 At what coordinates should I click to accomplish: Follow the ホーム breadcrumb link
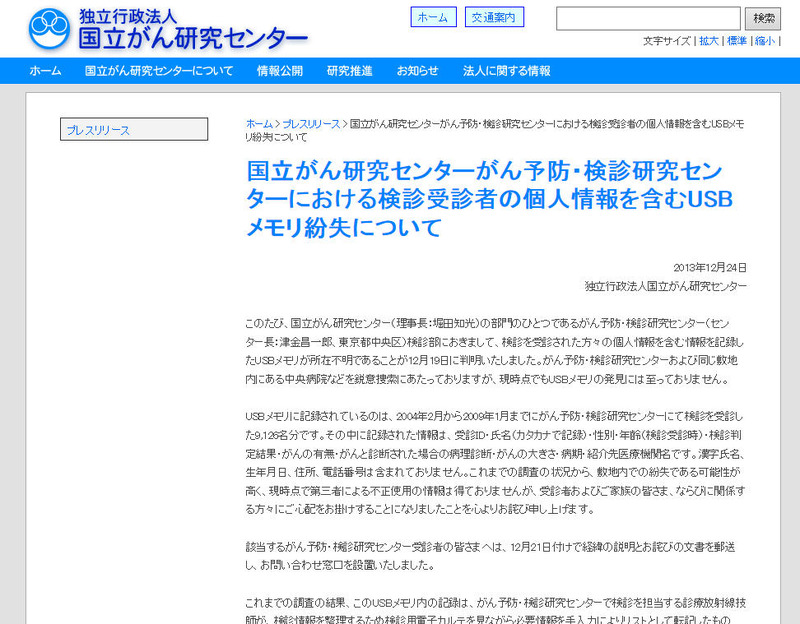point(258,123)
